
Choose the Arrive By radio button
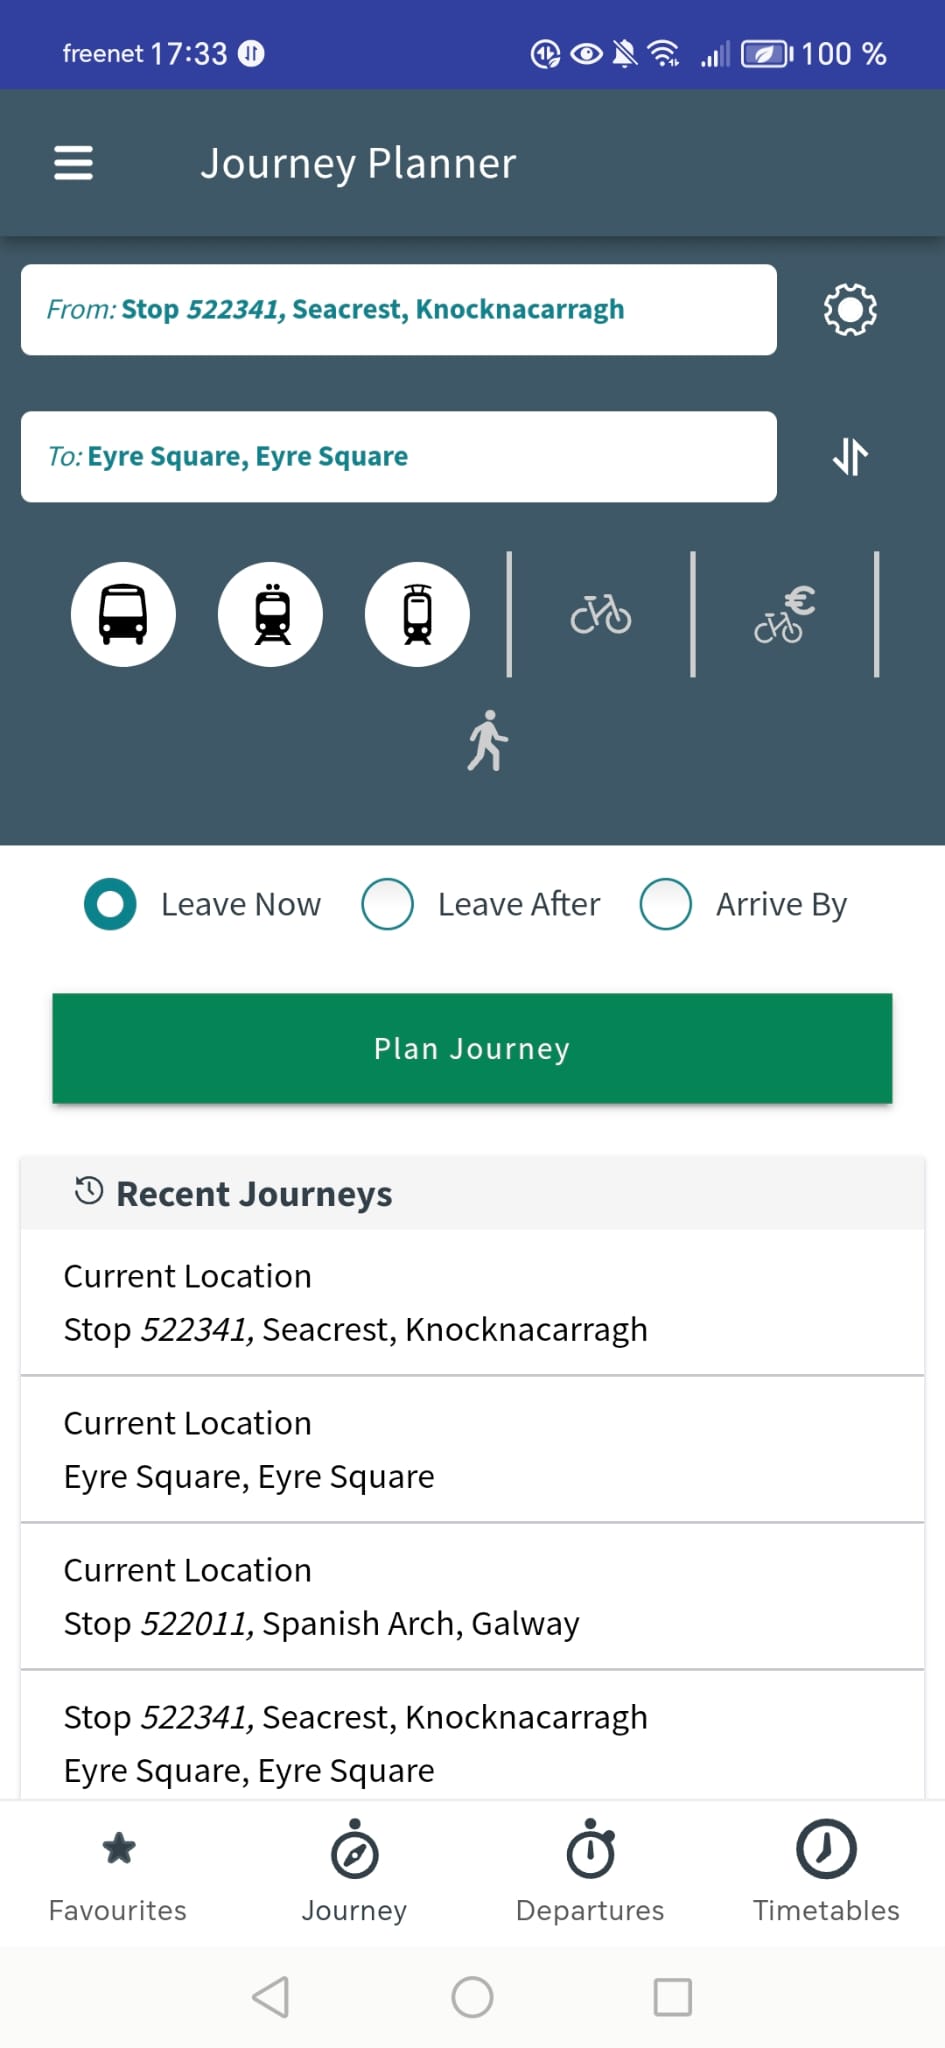[666, 904]
